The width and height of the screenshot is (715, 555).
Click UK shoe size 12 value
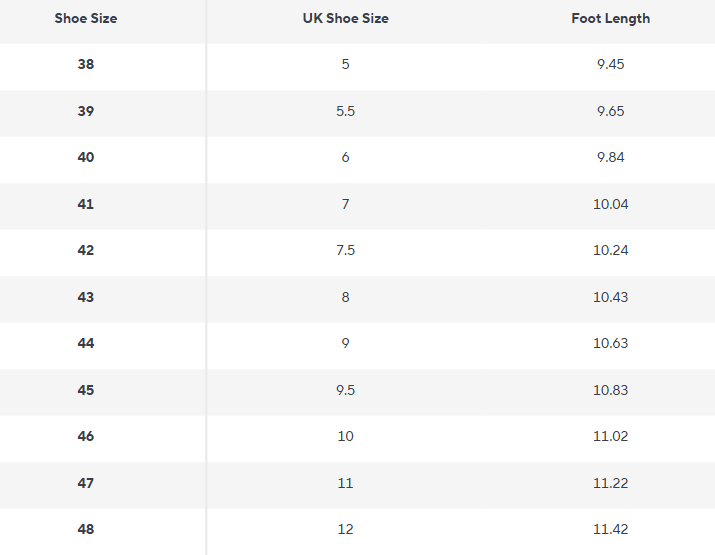345,529
